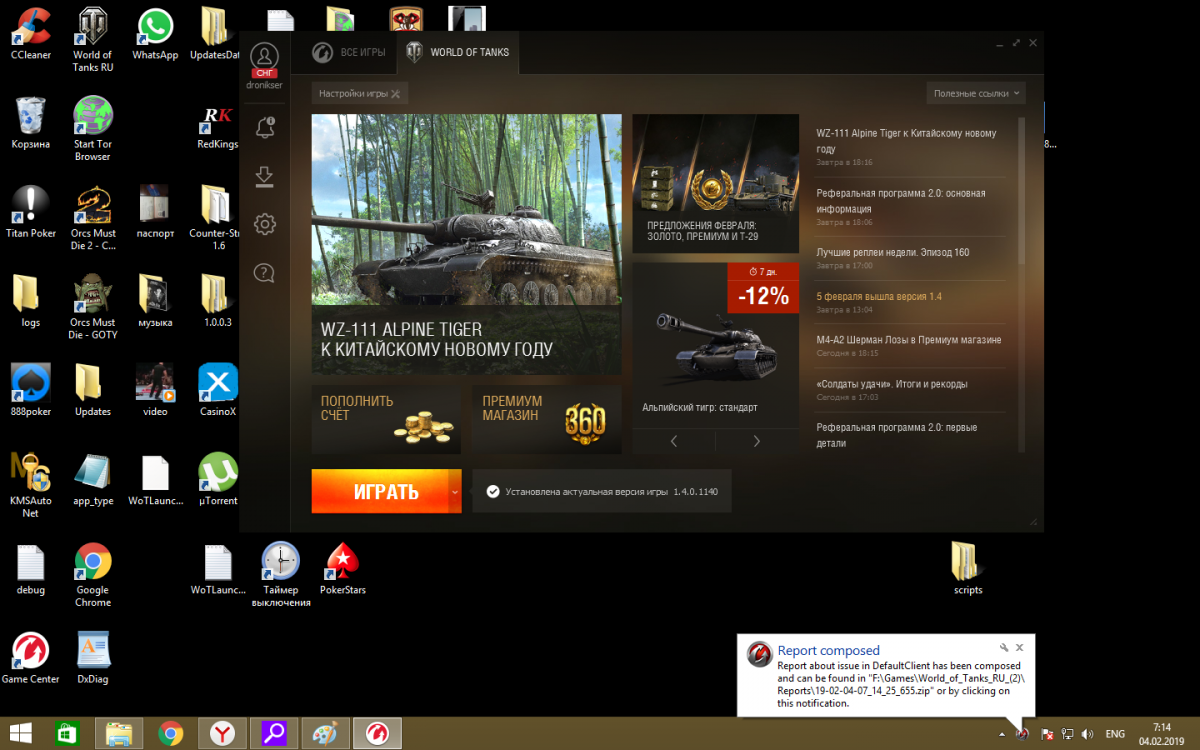Click the dronikser profile avatar
The width and height of the screenshot is (1200, 750).
coord(264,57)
